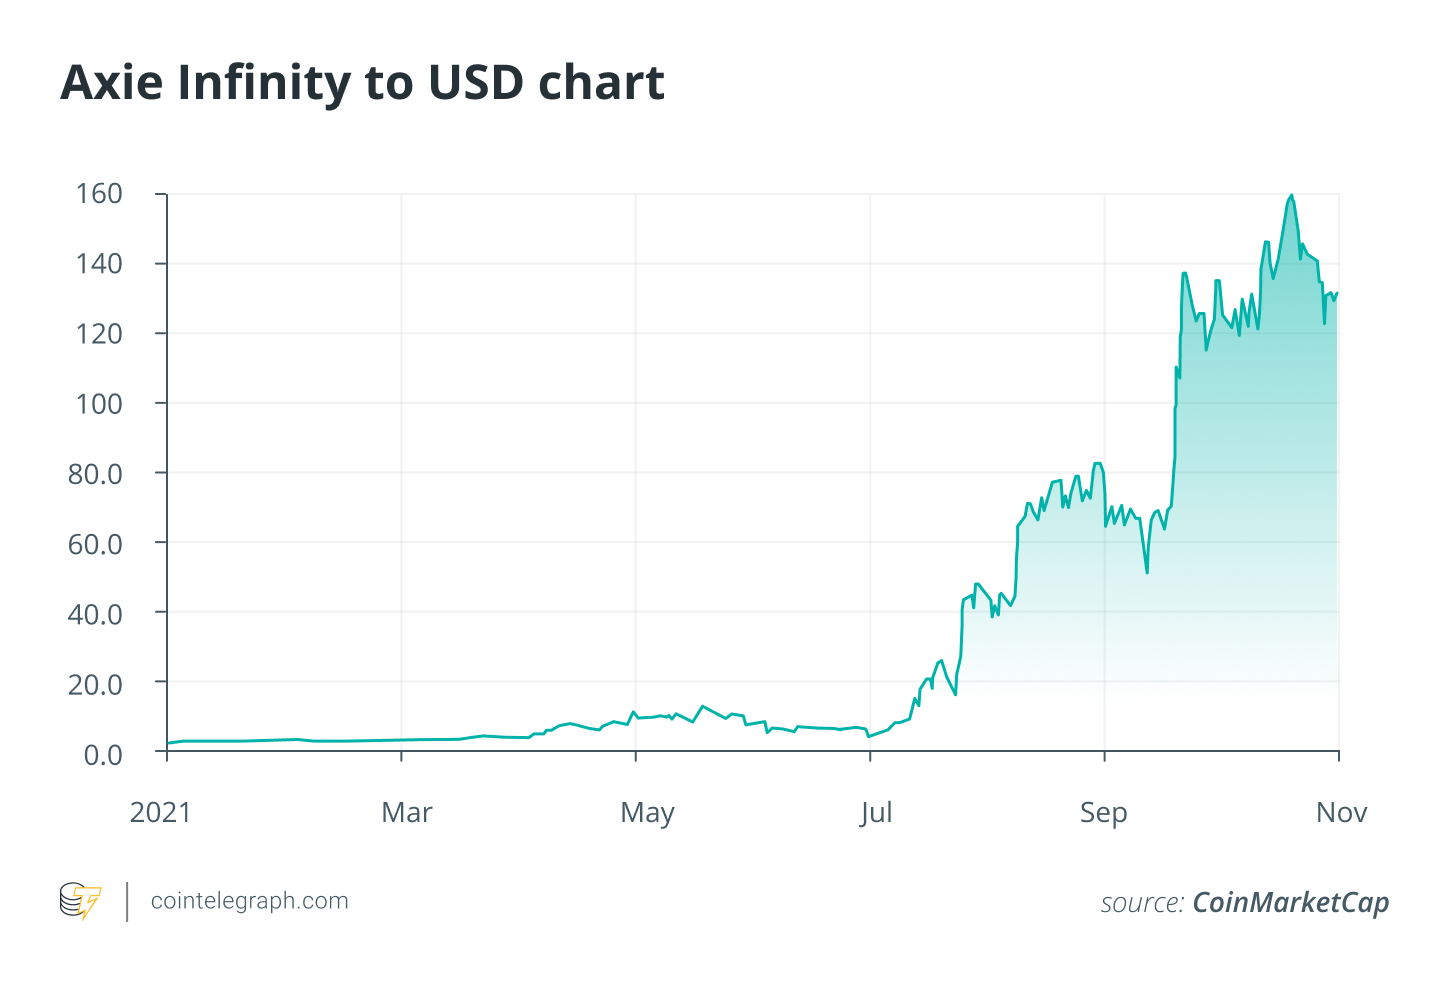Select the 80.0 y-axis label
The width and height of the screenshot is (1450, 982).
(x=95, y=473)
